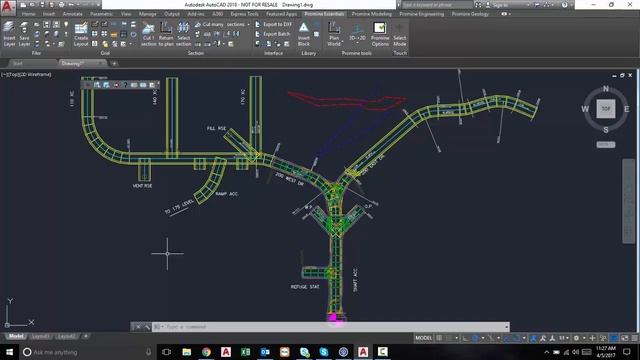Click the Clean Screen icon in status bar
Screen dimensions: 640x360
coord(625,338)
